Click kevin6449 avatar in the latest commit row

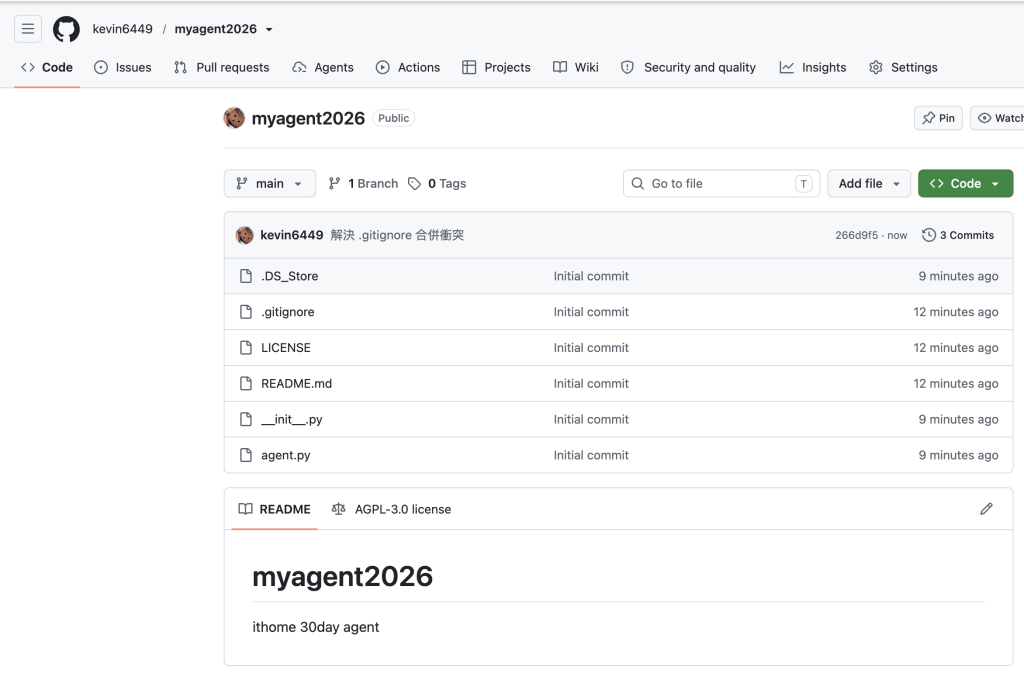(x=245, y=235)
